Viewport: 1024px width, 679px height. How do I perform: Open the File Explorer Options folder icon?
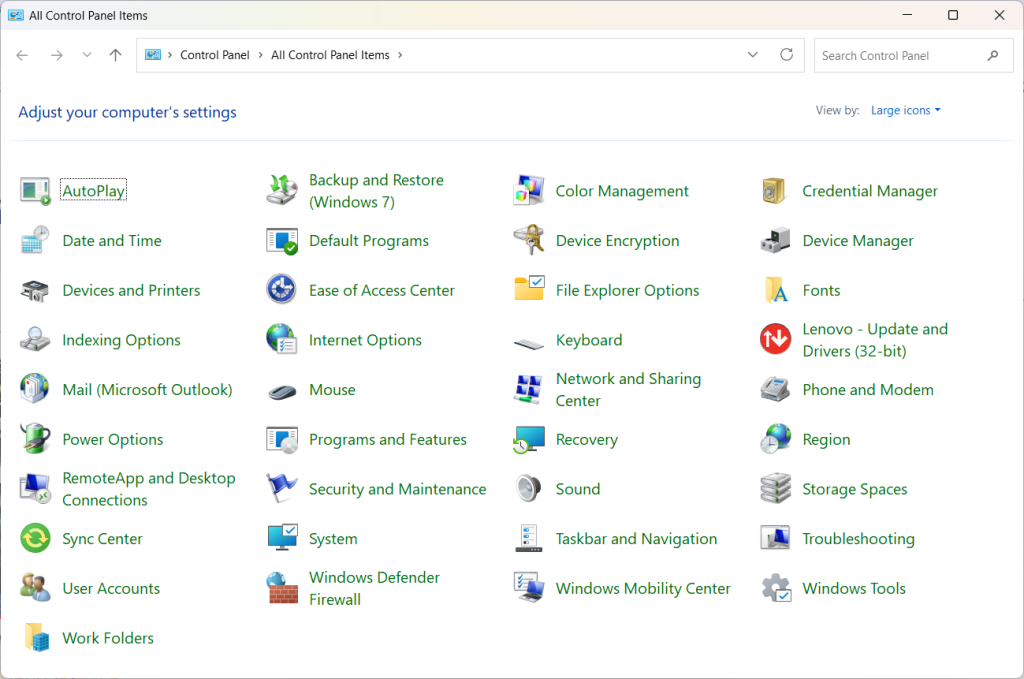click(x=530, y=289)
